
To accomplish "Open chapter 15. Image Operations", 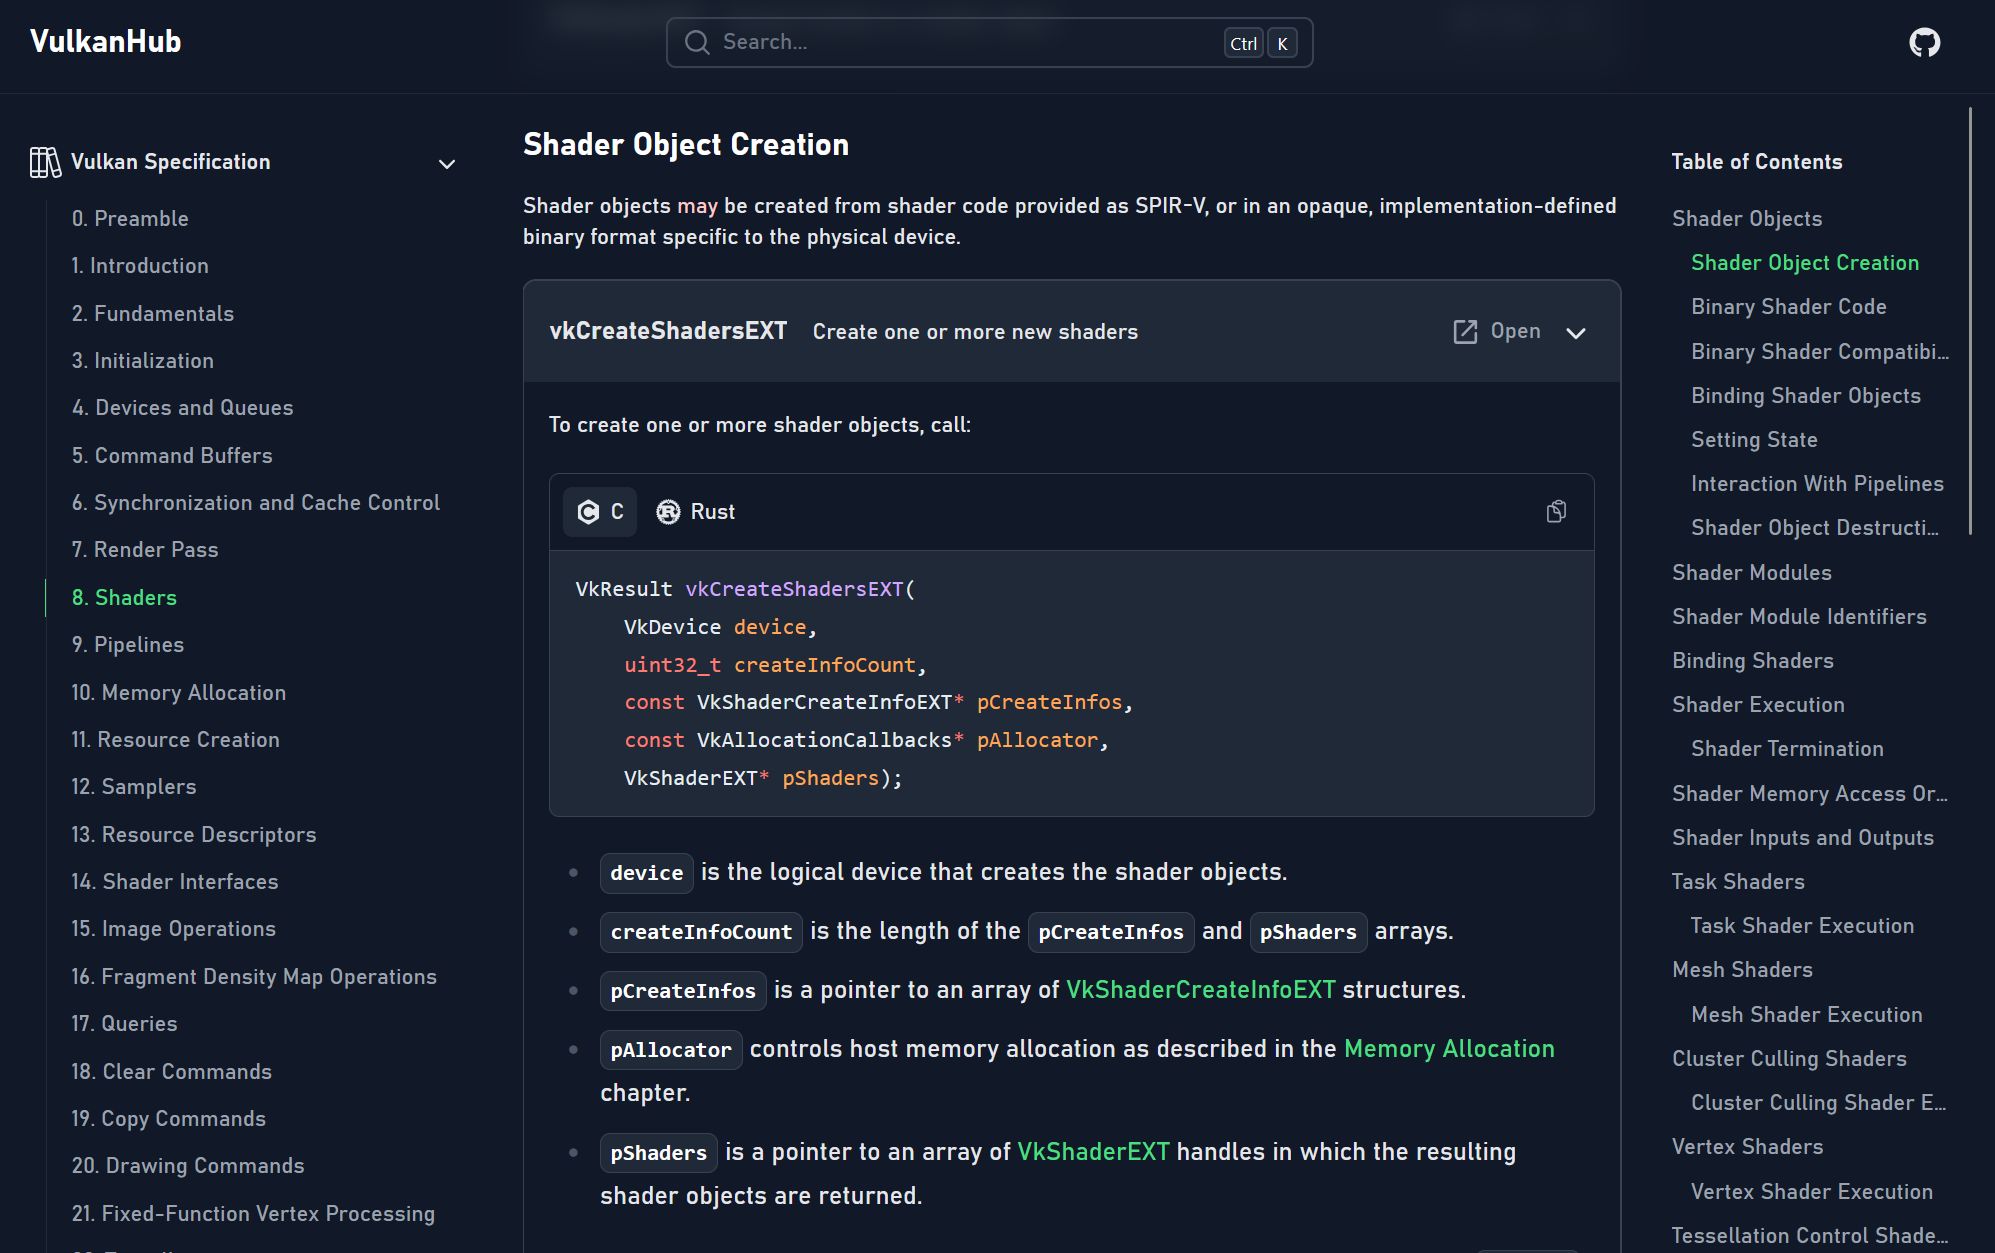I will 174,929.
